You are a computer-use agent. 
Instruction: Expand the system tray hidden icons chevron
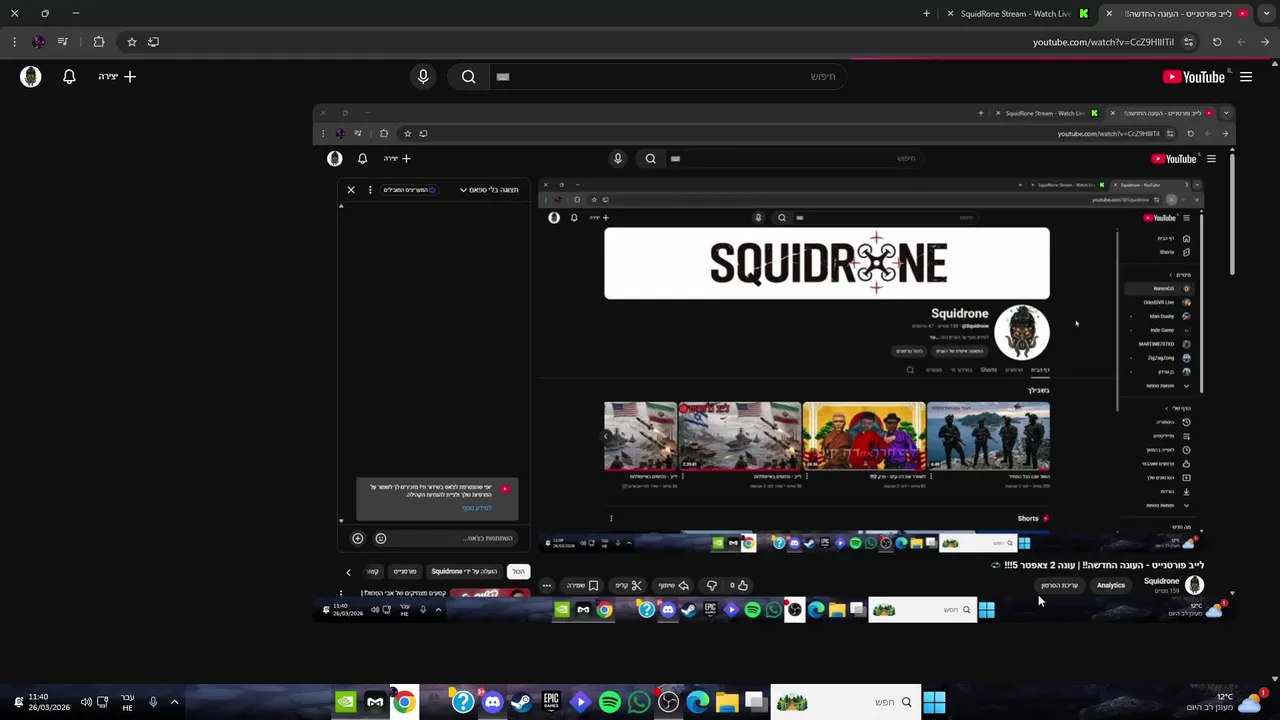click(174, 702)
